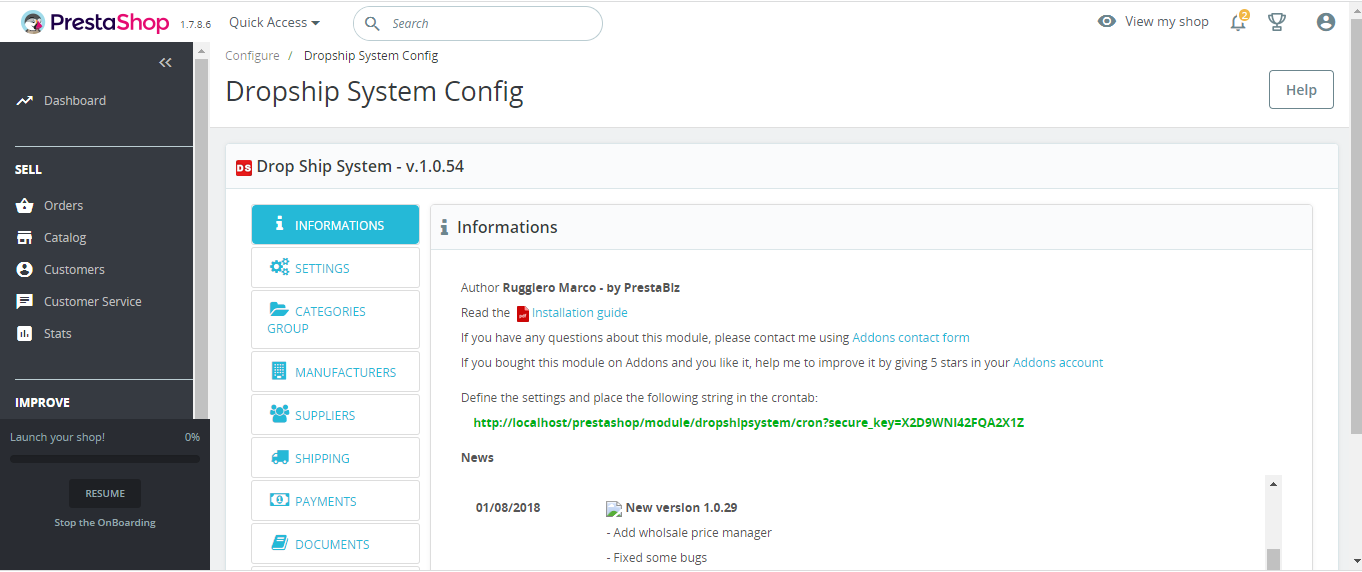This screenshot has height=572, width=1362.
Task: Select the MANUFACTURERS tab
Action: [335, 372]
